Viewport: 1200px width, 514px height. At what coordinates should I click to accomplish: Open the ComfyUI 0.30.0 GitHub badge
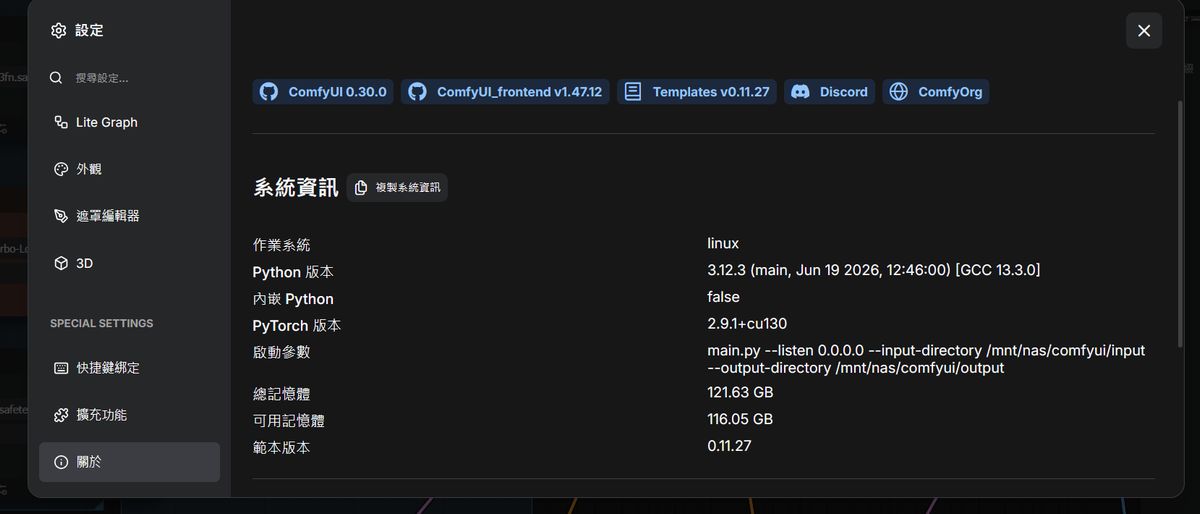(x=323, y=92)
